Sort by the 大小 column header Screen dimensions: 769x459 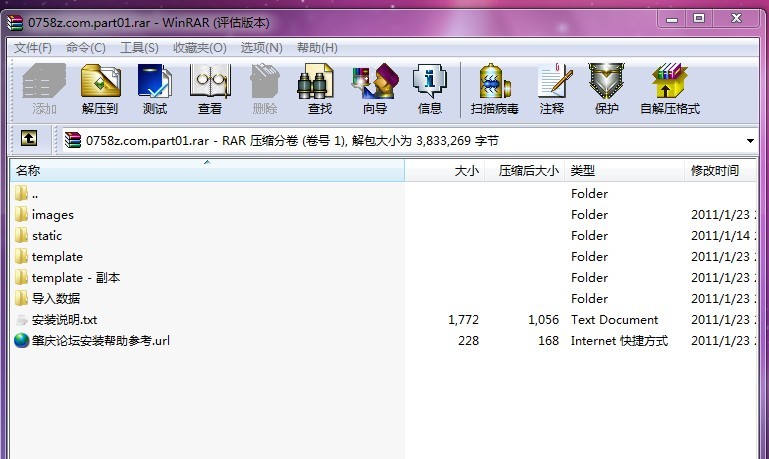point(445,171)
